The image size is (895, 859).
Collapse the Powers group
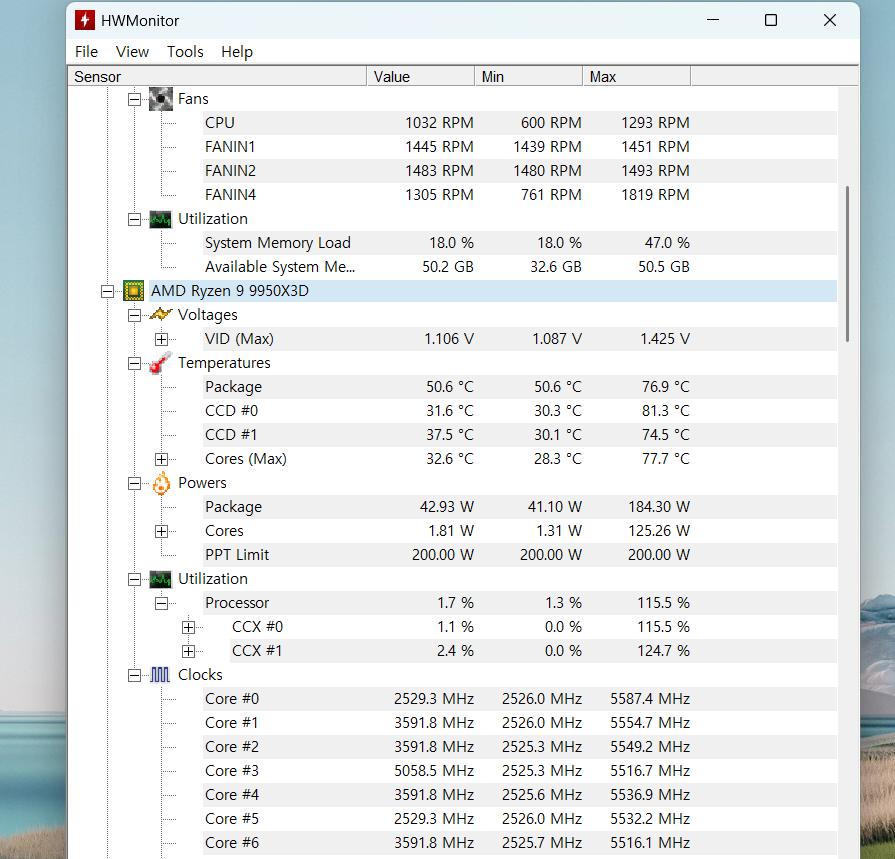click(x=134, y=483)
